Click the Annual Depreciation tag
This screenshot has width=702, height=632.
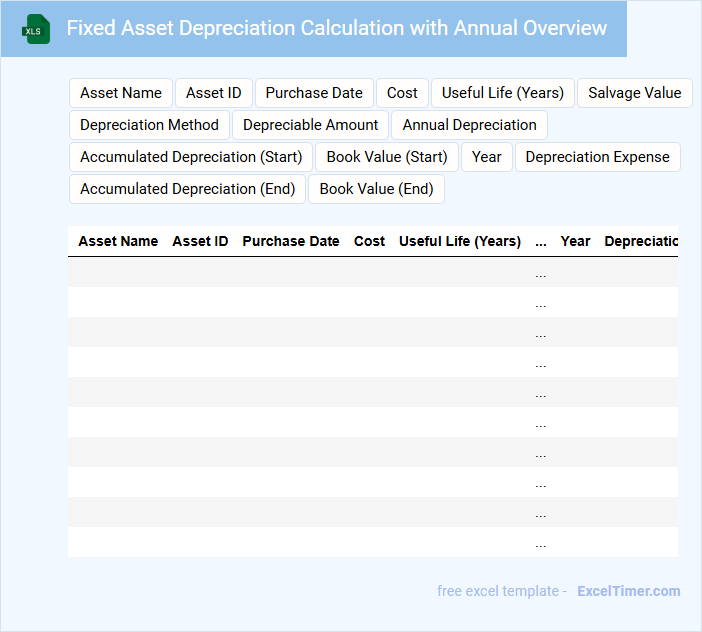tap(469, 125)
